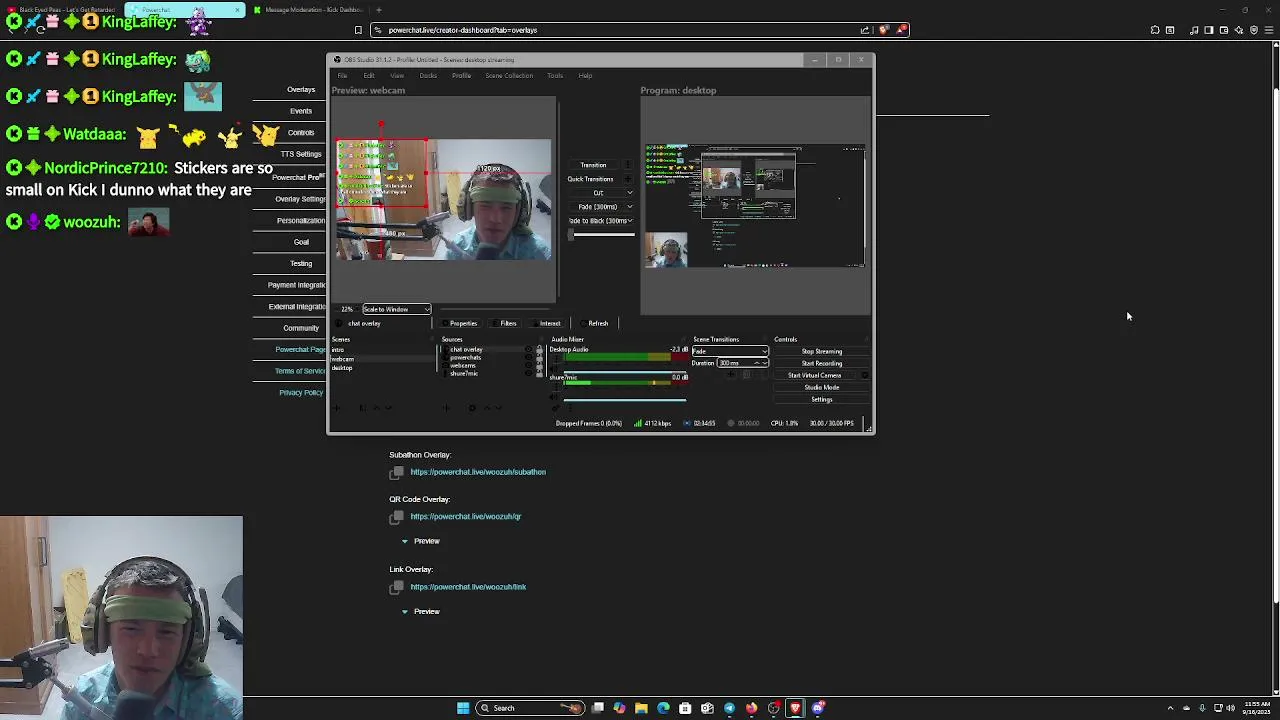Add a new source in OBS Sources dock
The height and width of the screenshot is (720, 1280).
pyautogui.click(x=446, y=408)
